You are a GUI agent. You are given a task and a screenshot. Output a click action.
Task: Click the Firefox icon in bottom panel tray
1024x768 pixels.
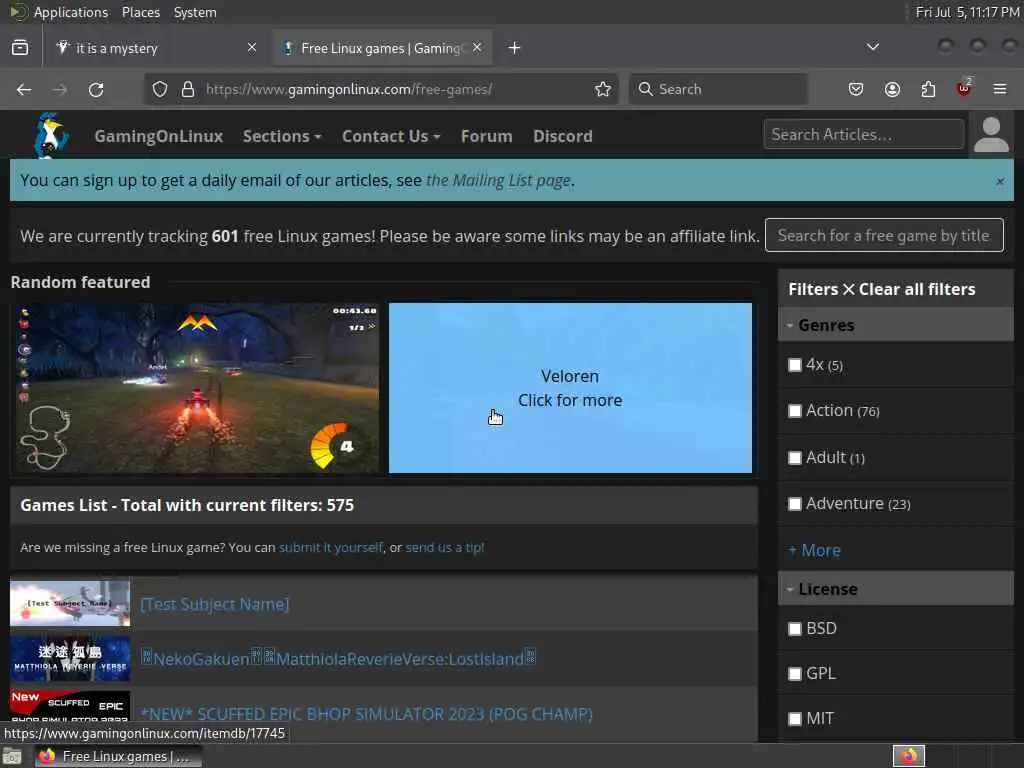(909, 756)
